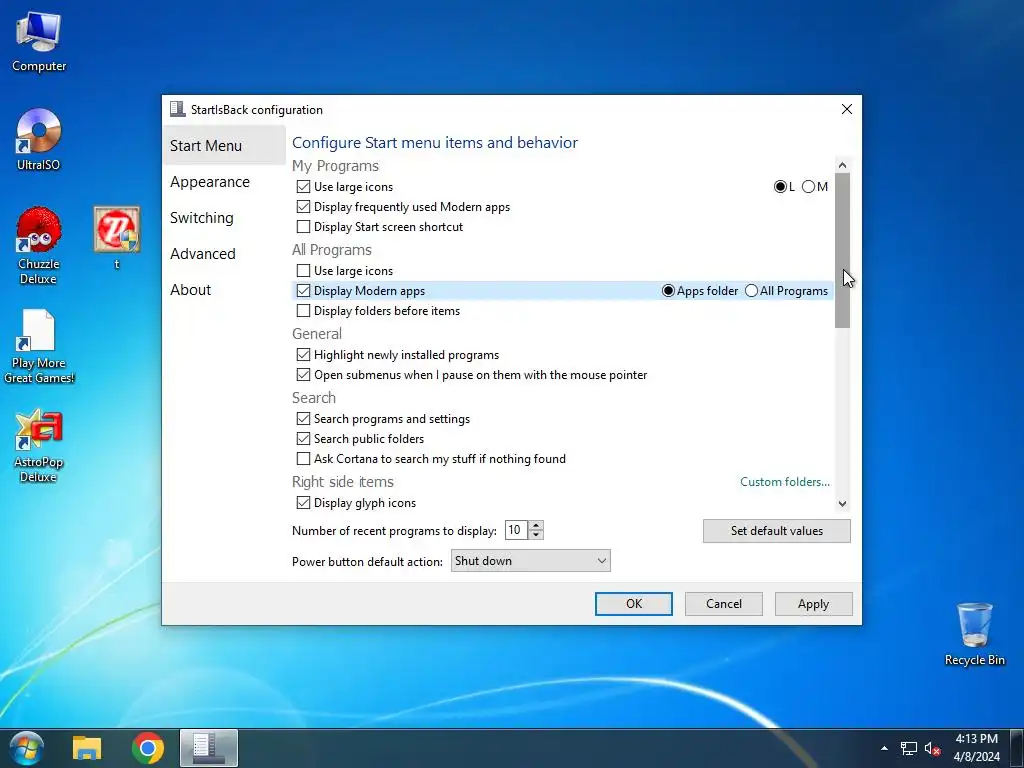Choose the Apps folder radio option

point(668,291)
